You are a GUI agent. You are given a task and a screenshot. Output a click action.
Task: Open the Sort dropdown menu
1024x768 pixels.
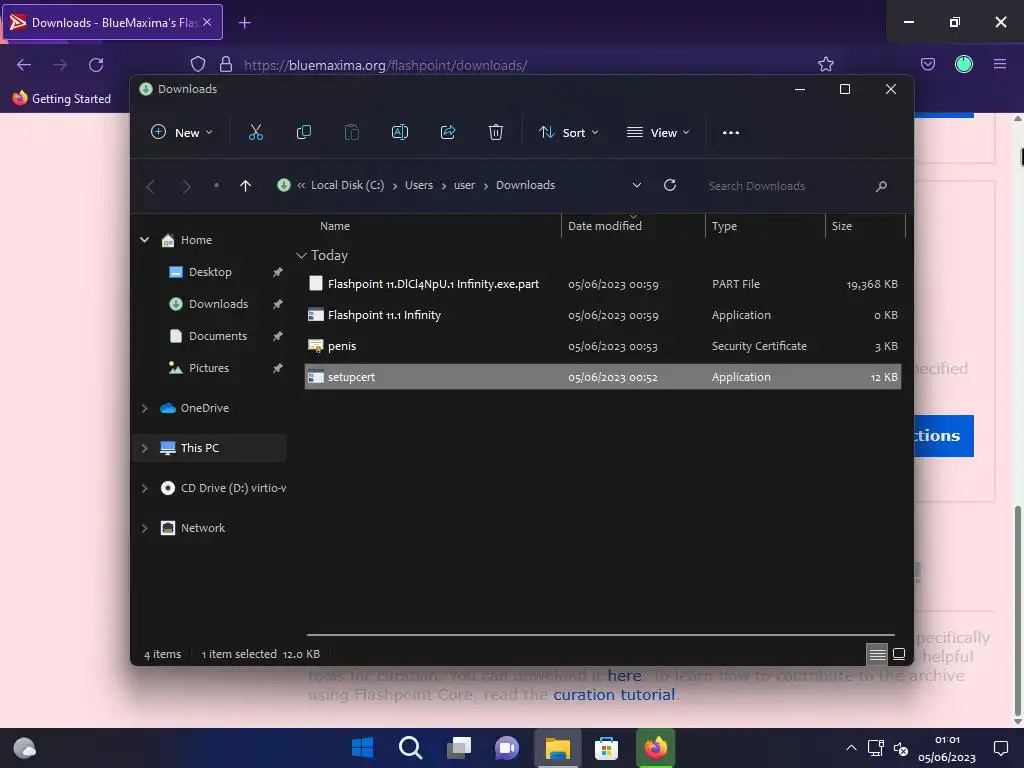568,133
